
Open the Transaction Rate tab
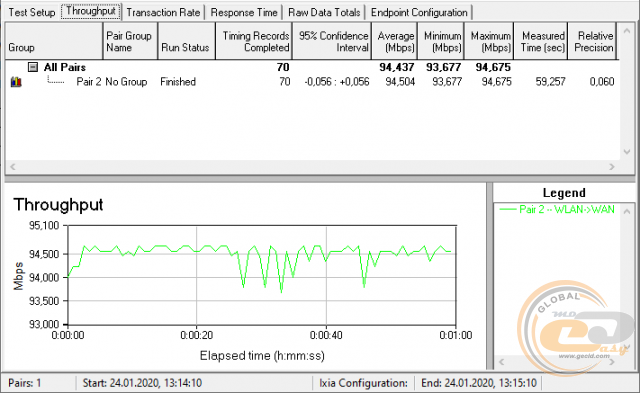coord(163,12)
